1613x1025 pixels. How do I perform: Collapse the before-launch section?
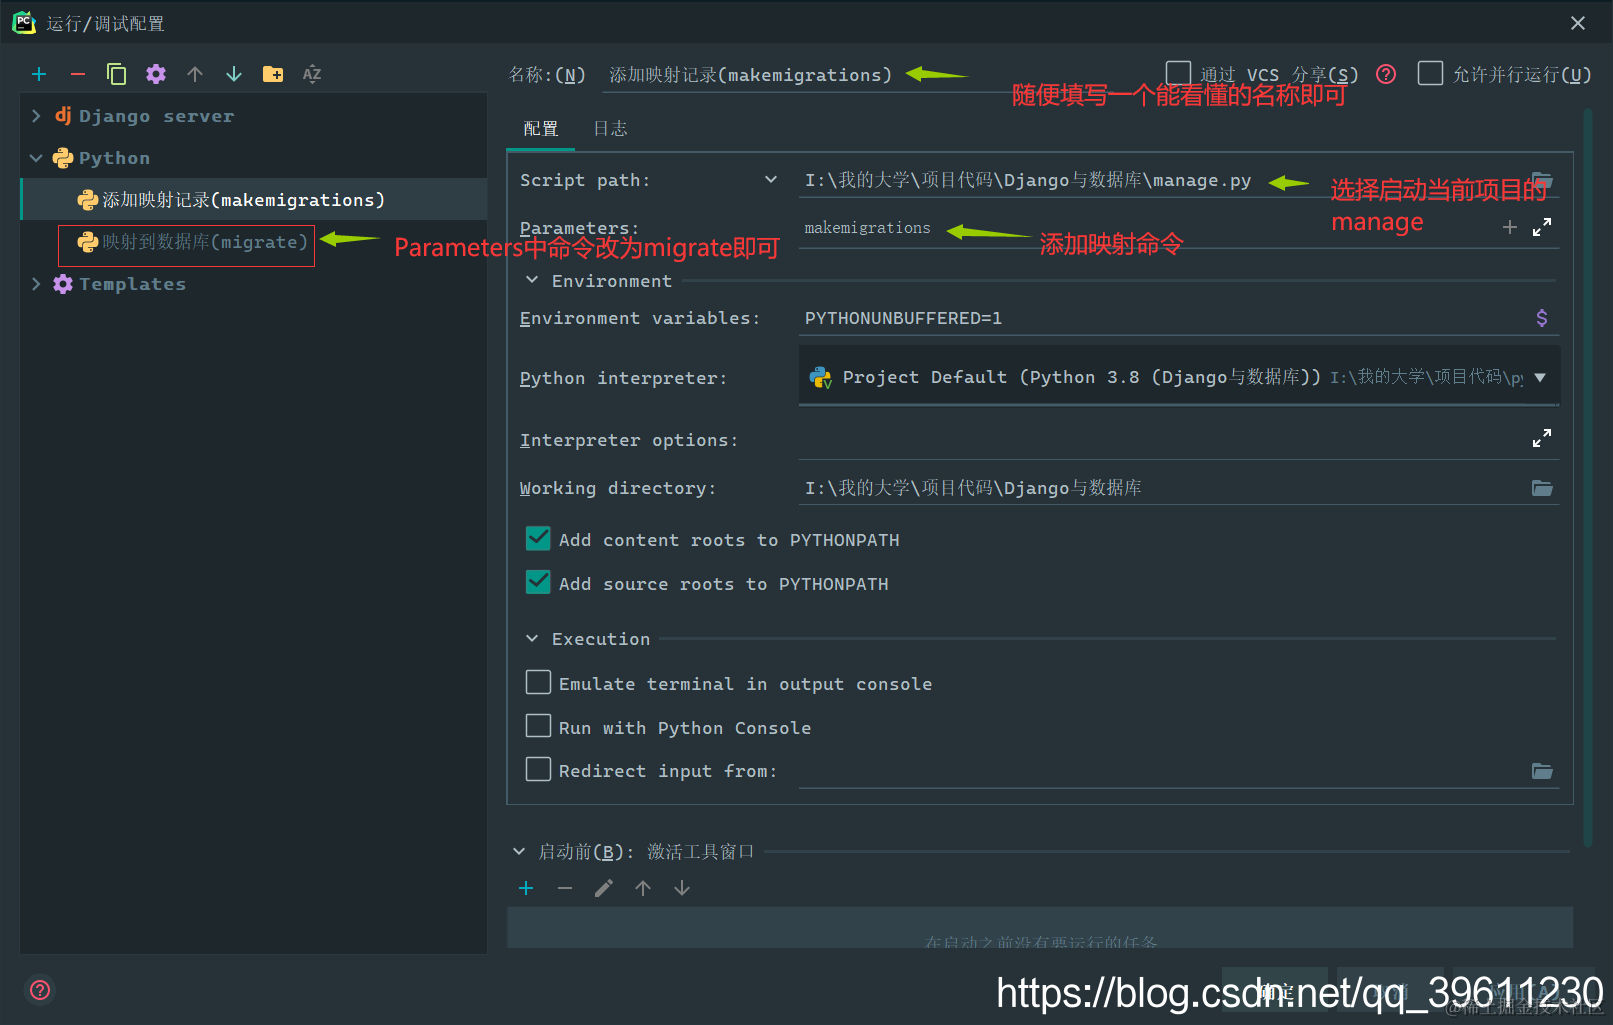pyautogui.click(x=519, y=852)
